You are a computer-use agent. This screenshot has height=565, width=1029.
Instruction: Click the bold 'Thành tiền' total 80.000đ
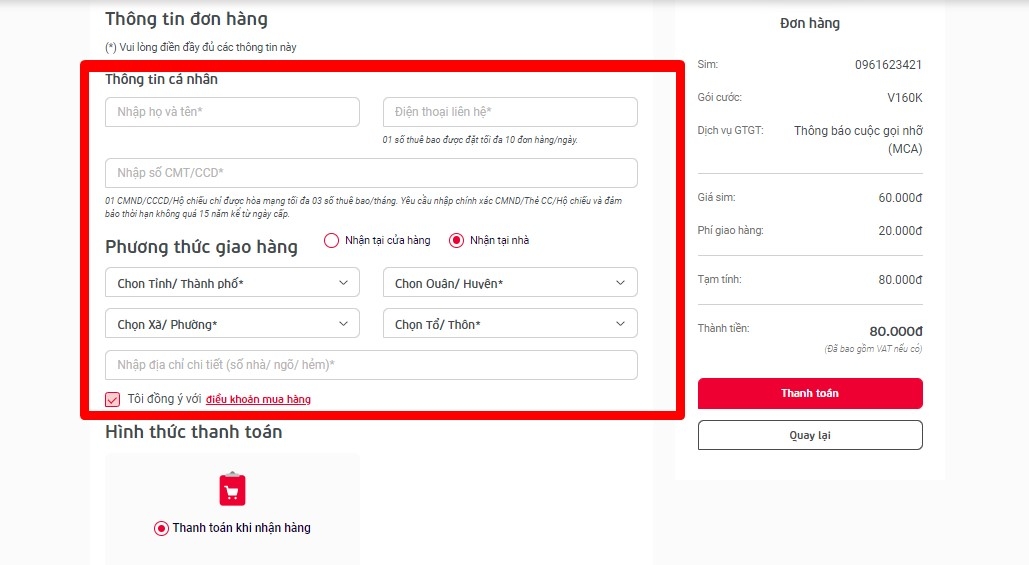click(896, 331)
